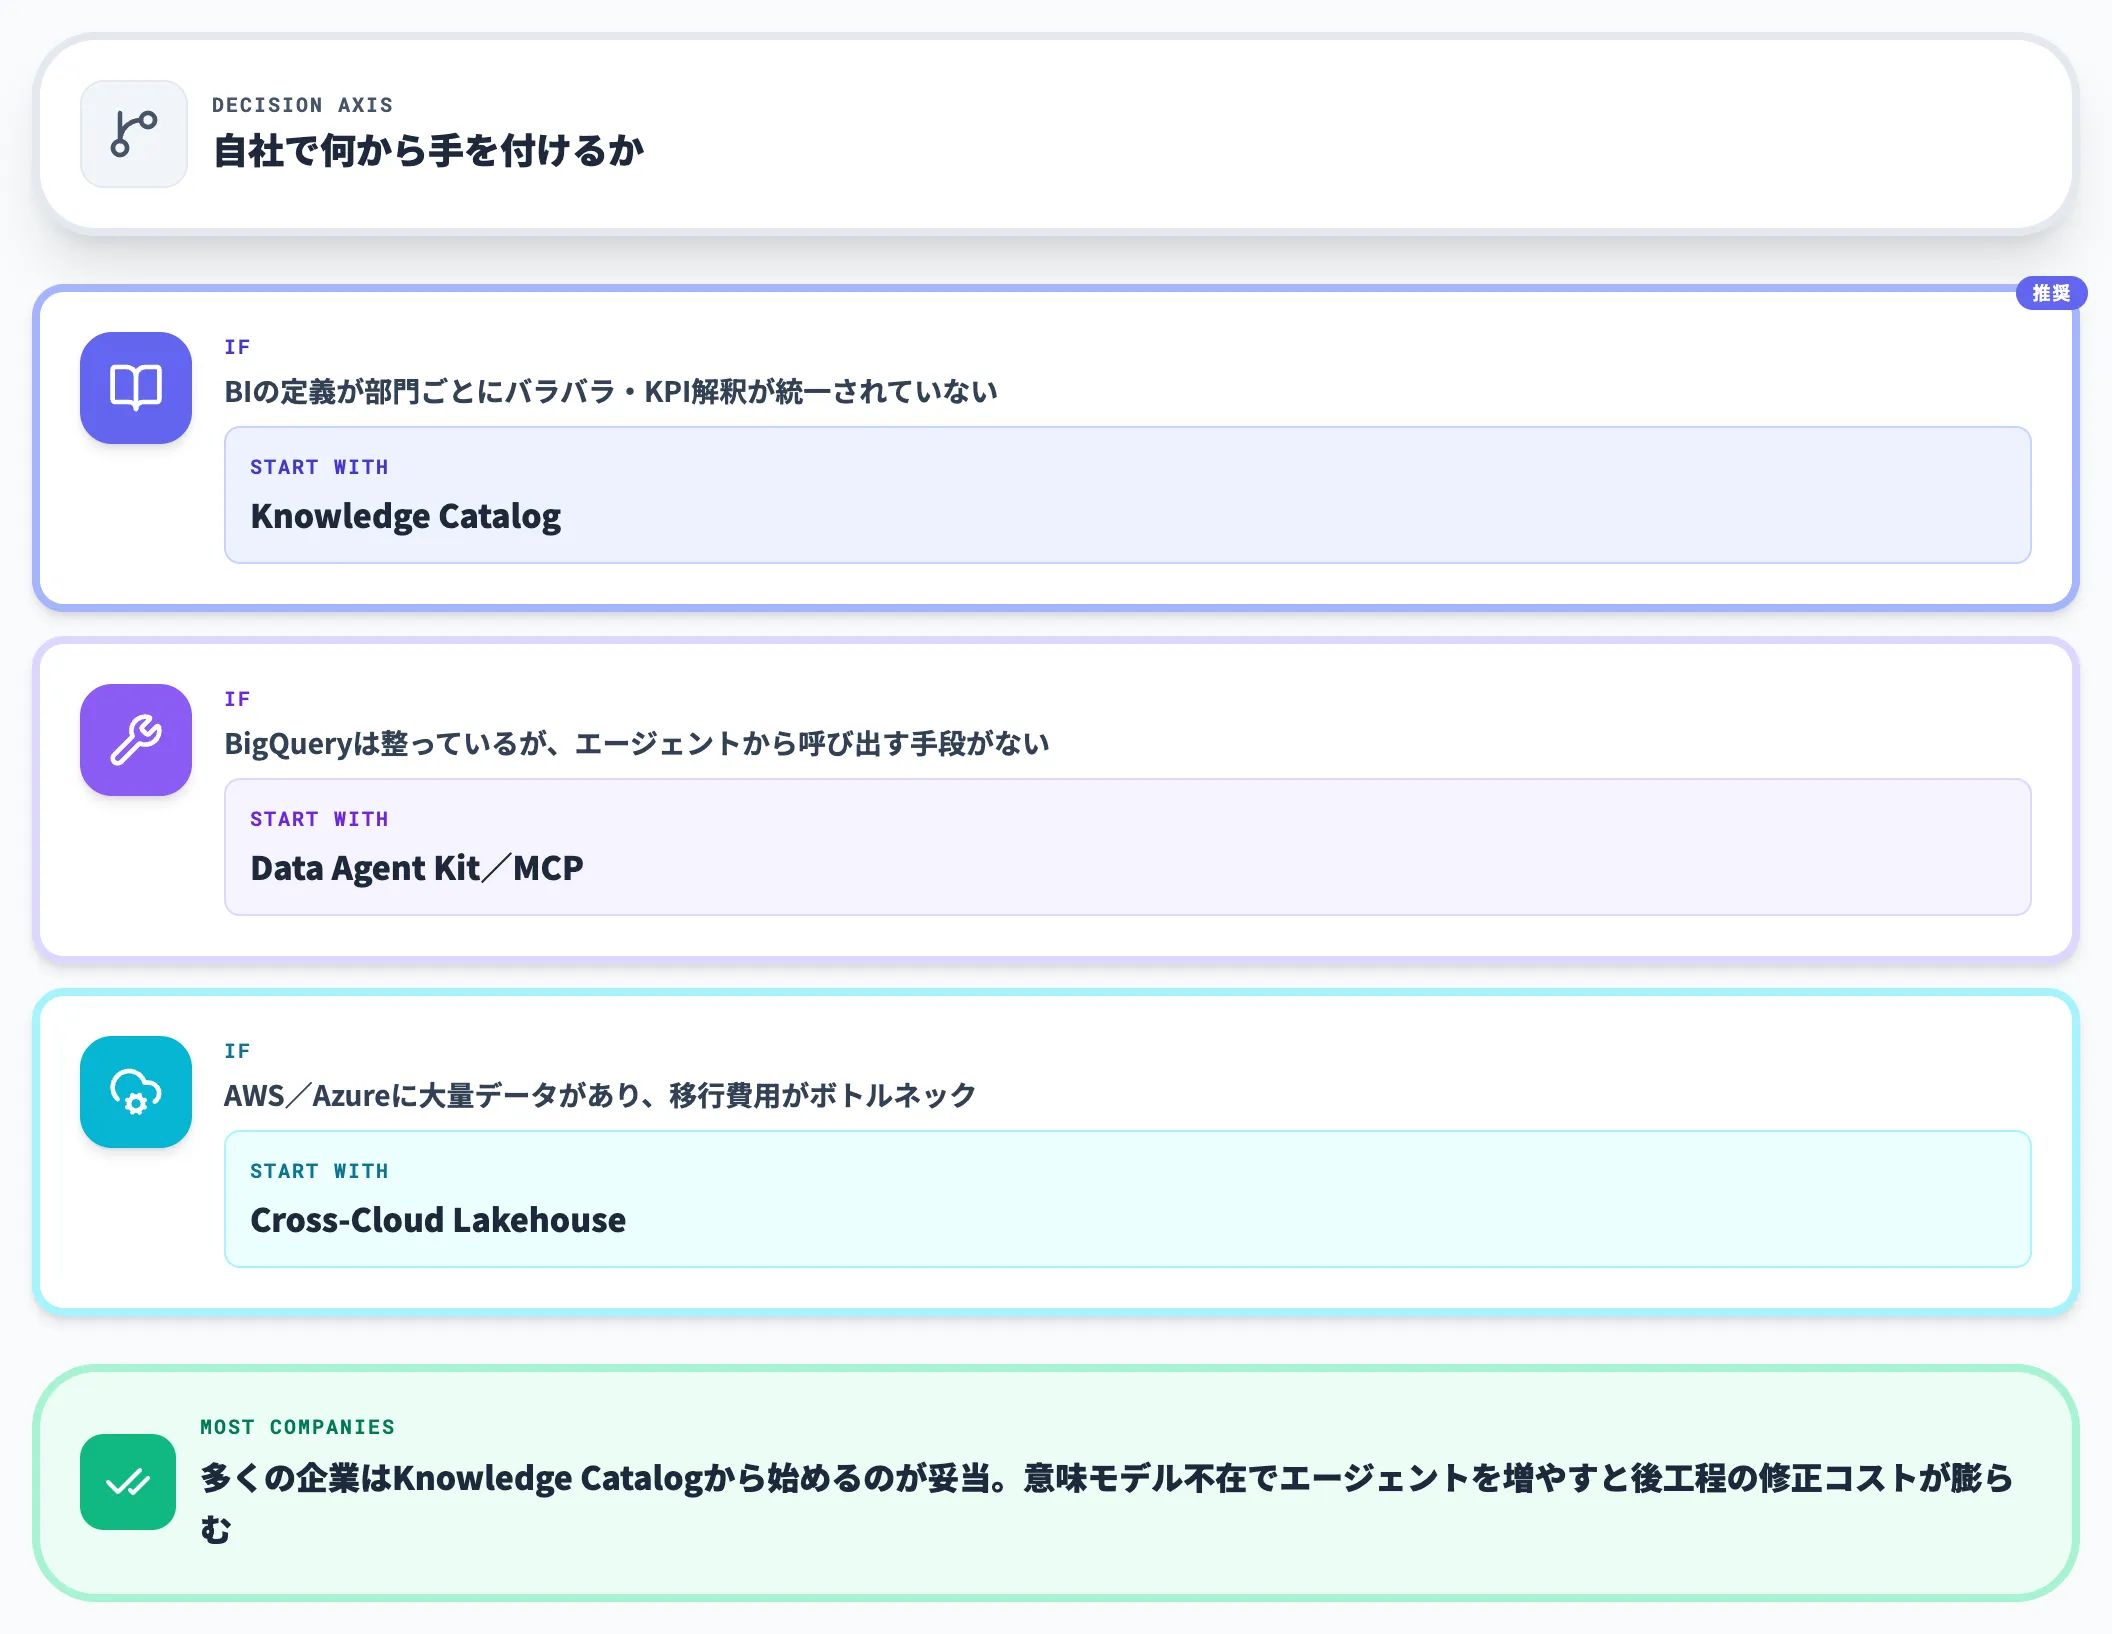This screenshot has height=1634, width=2112.
Task: Click the 推奨 badge on the top card
Action: [2052, 293]
